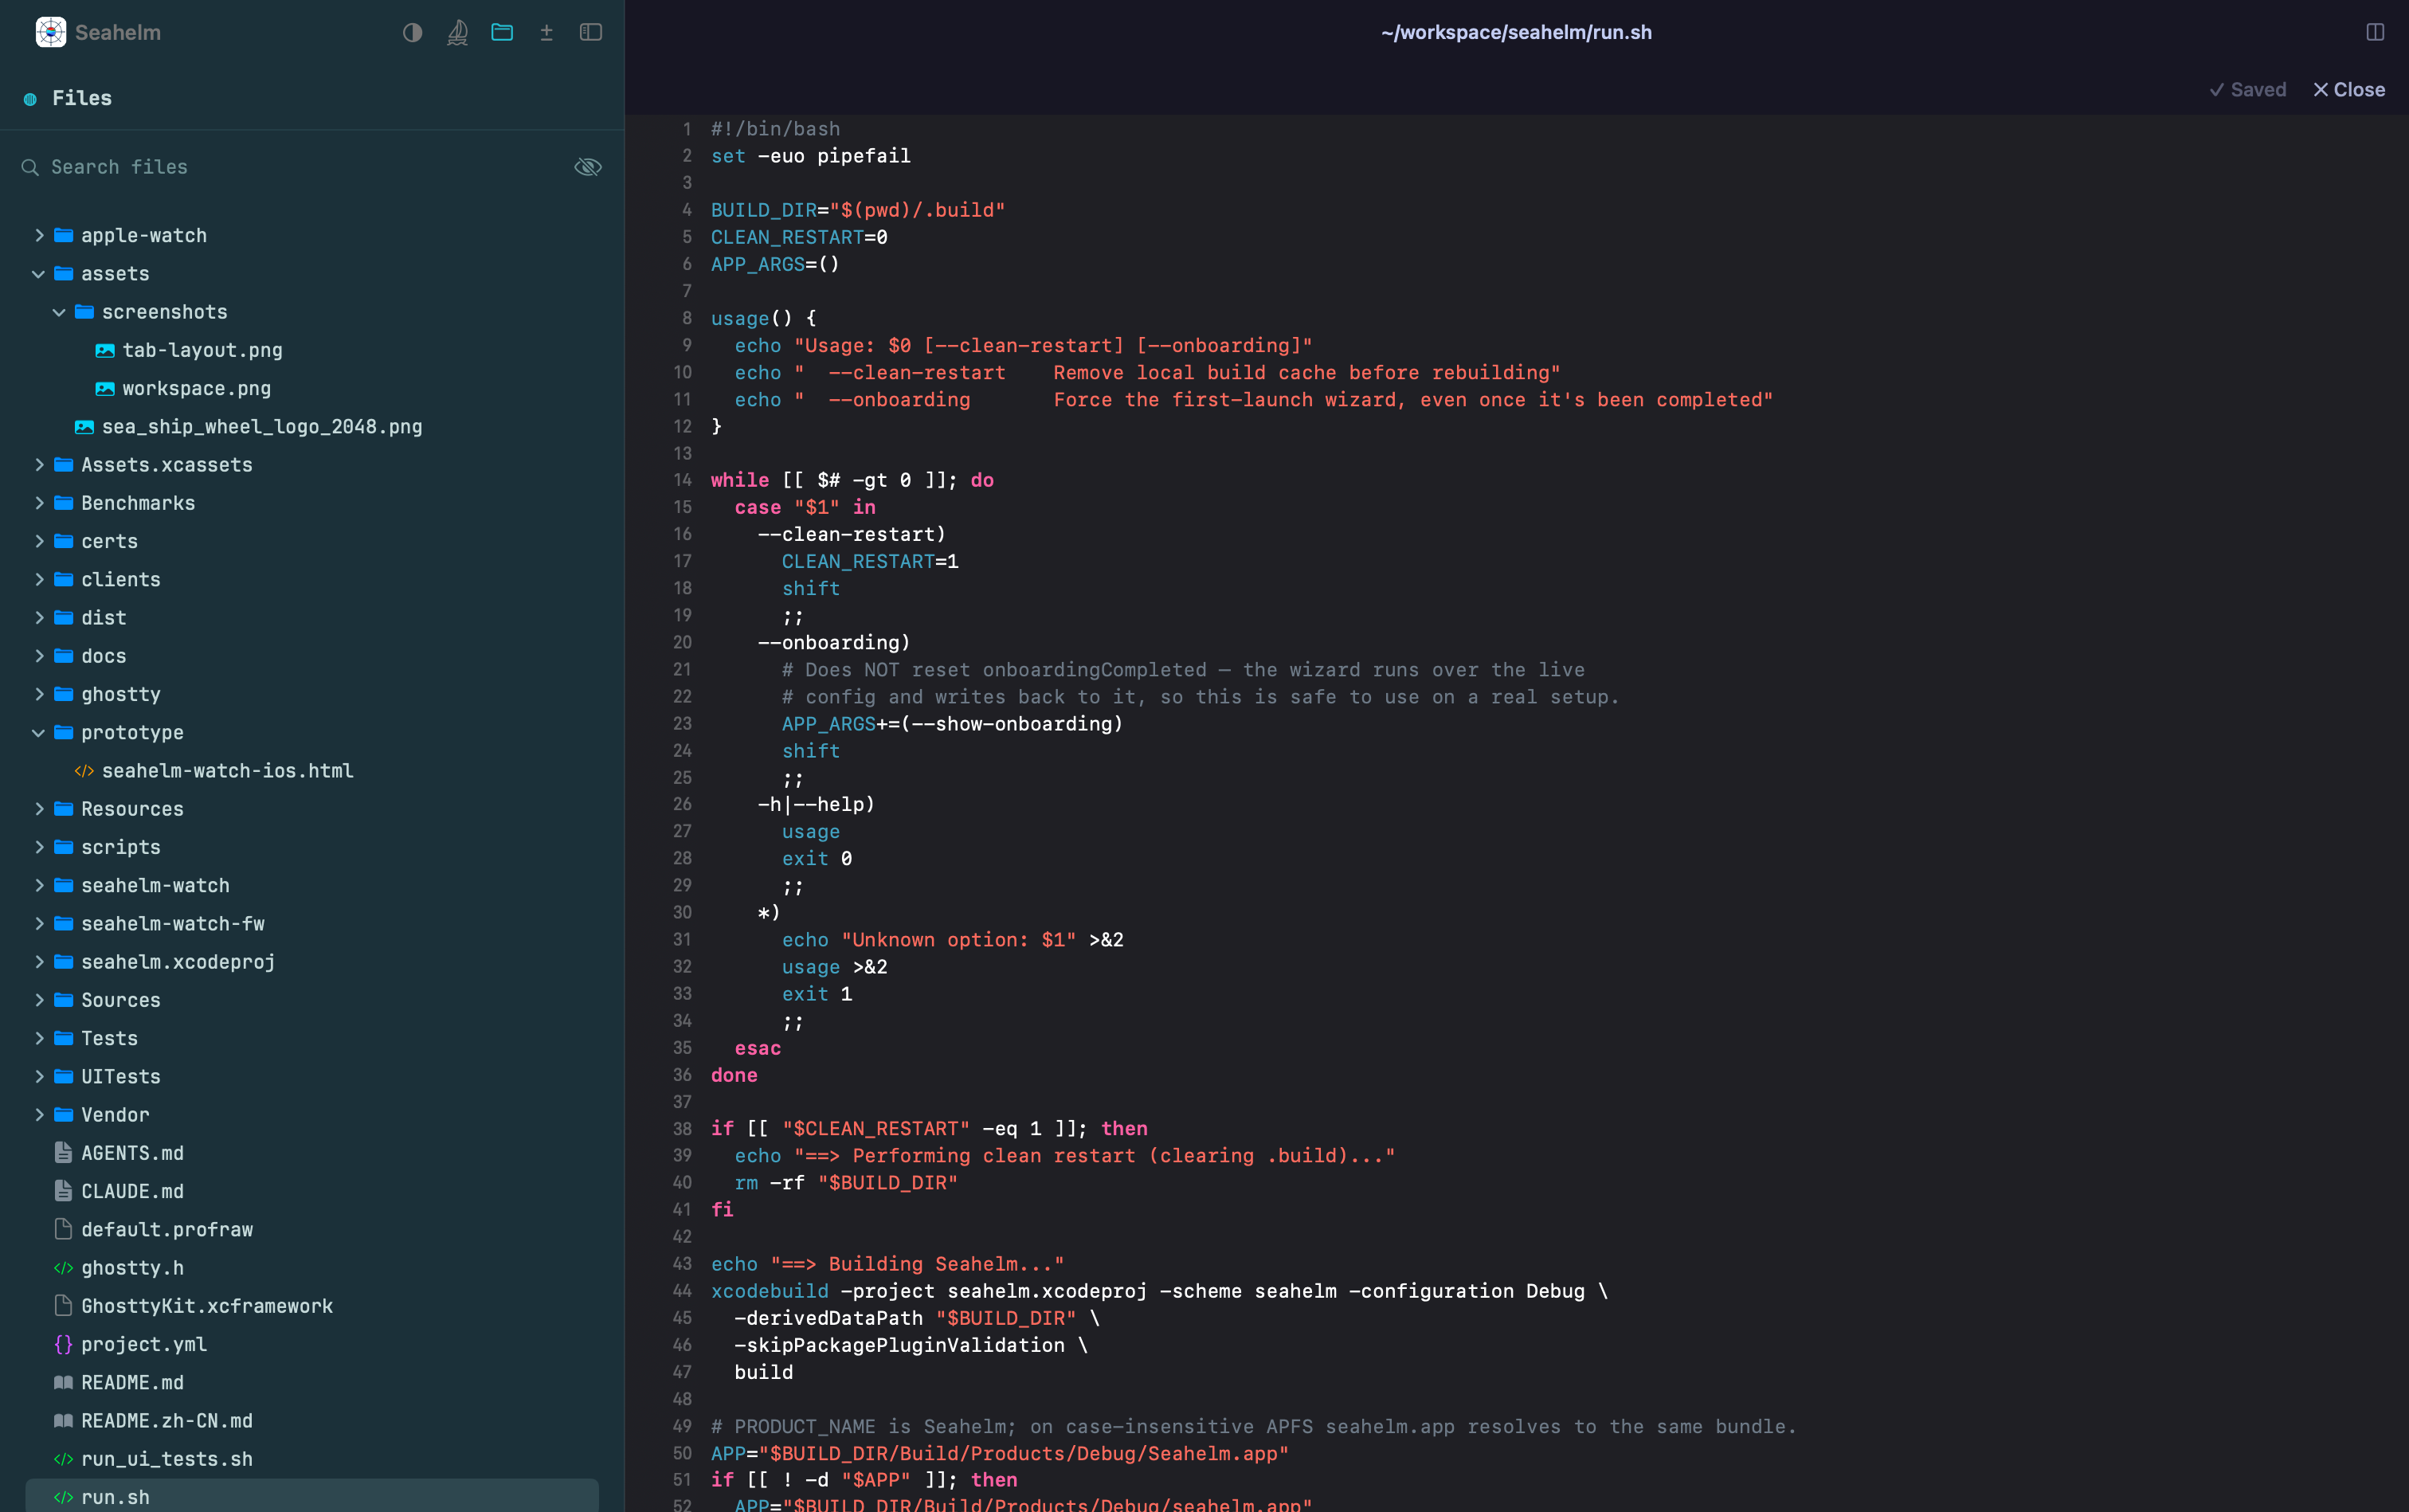2409x1512 pixels.
Task: Collapse the prototype folder
Action: coord(39,733)
